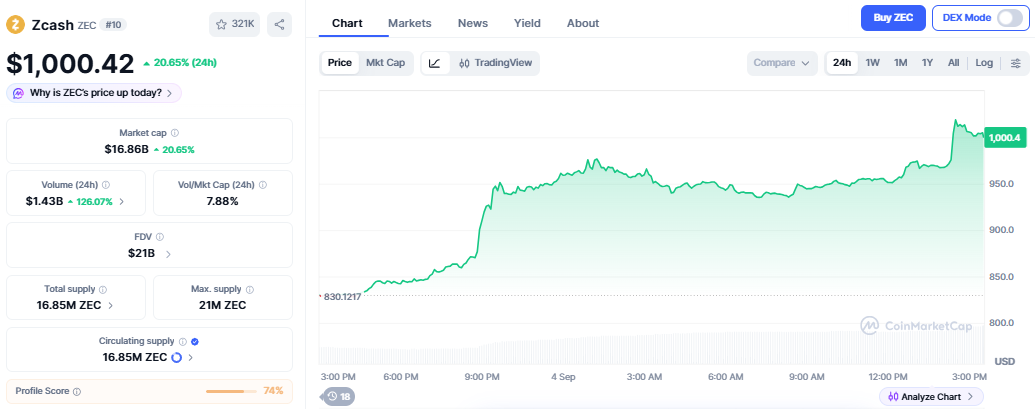Show the Max. supply info icon tooltip

(250, 289)
